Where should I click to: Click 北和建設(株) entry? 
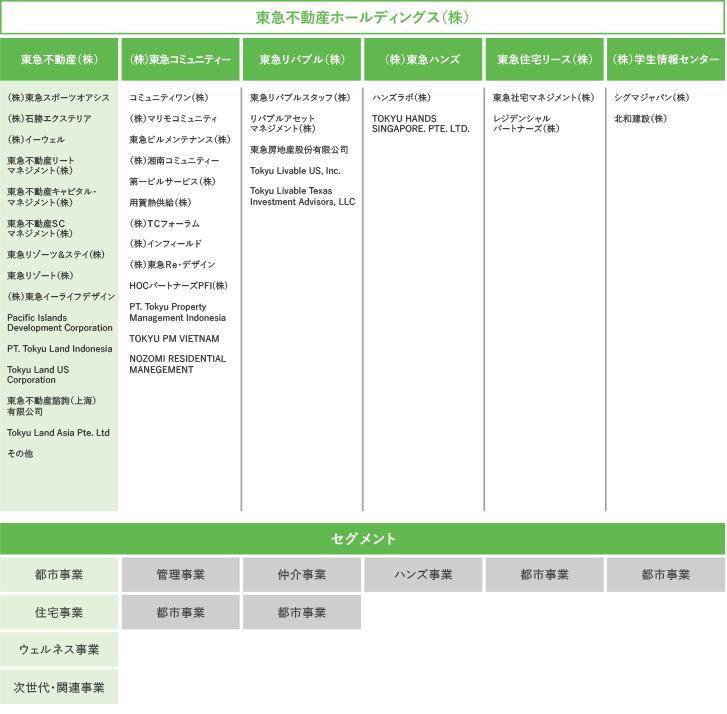pos(640,118)
